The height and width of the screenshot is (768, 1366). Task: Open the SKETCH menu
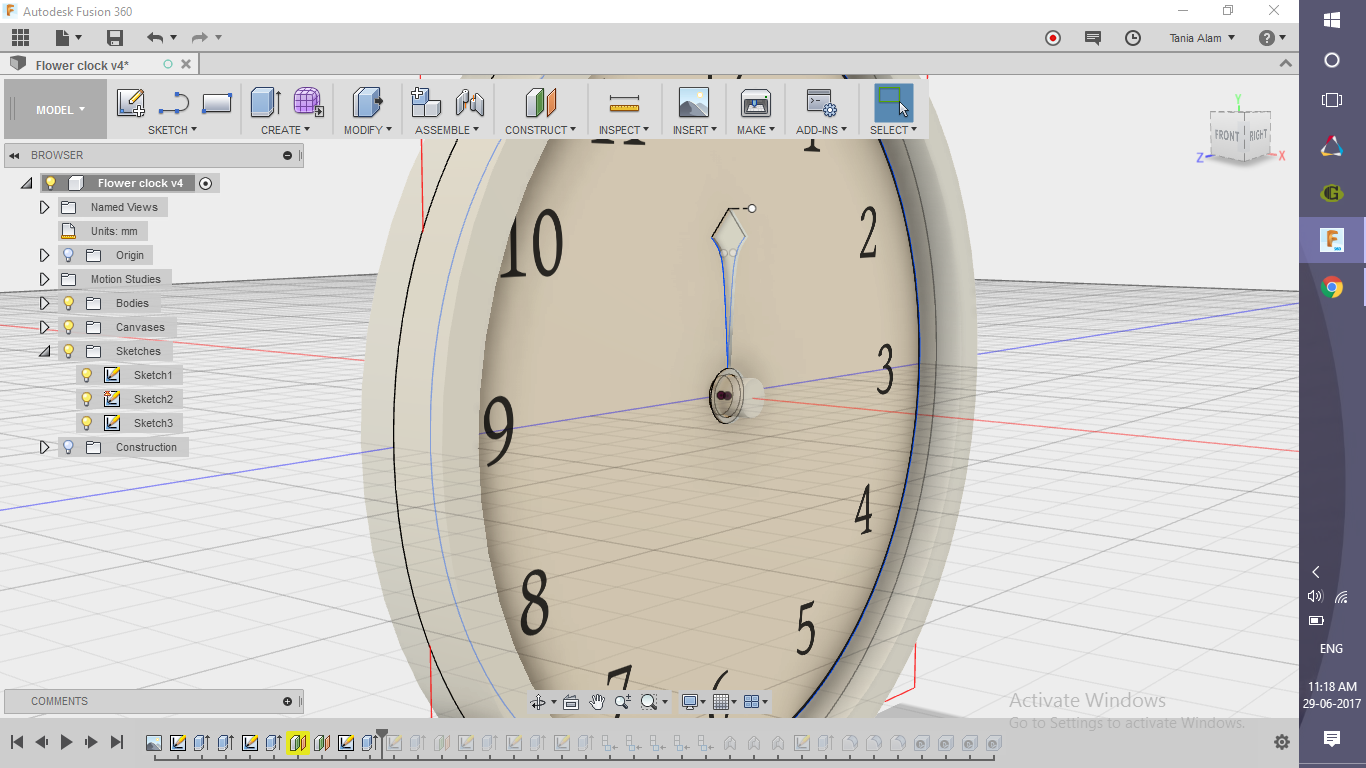pyautogui.click(x=172, y=130)
